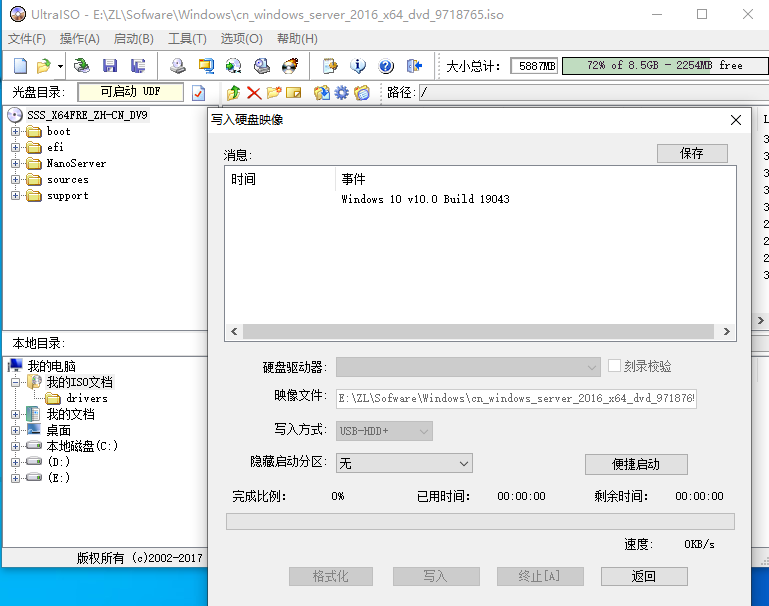Image resolution: width=769 pixels, height=606 pixels.
Task: Toggle the 刻录校验 checkbox
Action: [x=614, y=366]
